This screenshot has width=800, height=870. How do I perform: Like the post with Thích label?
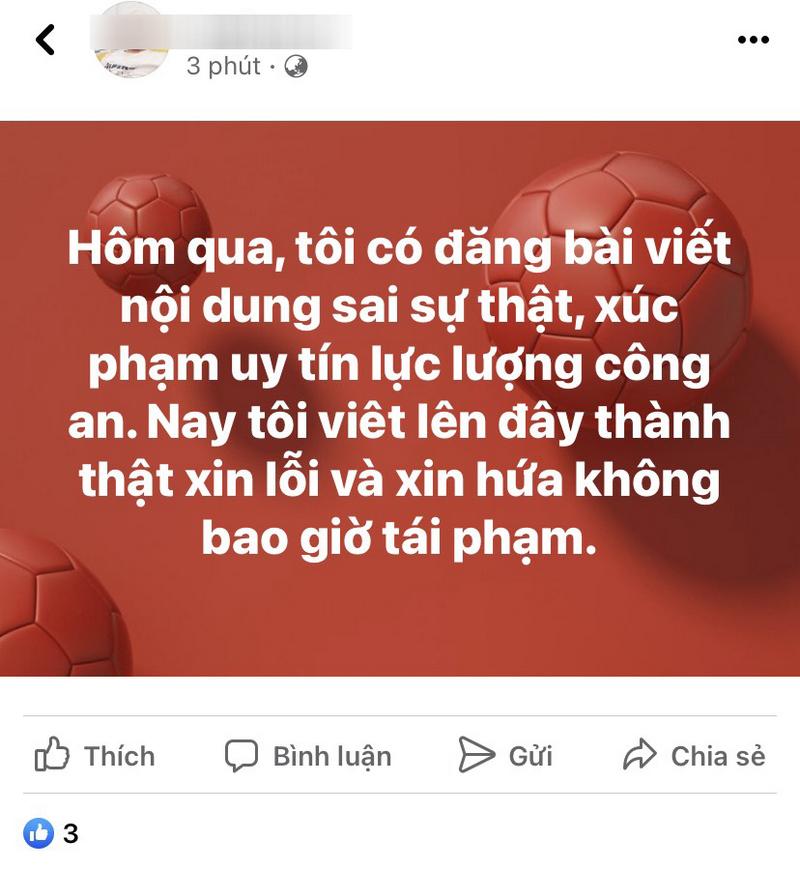coord(119,756)
